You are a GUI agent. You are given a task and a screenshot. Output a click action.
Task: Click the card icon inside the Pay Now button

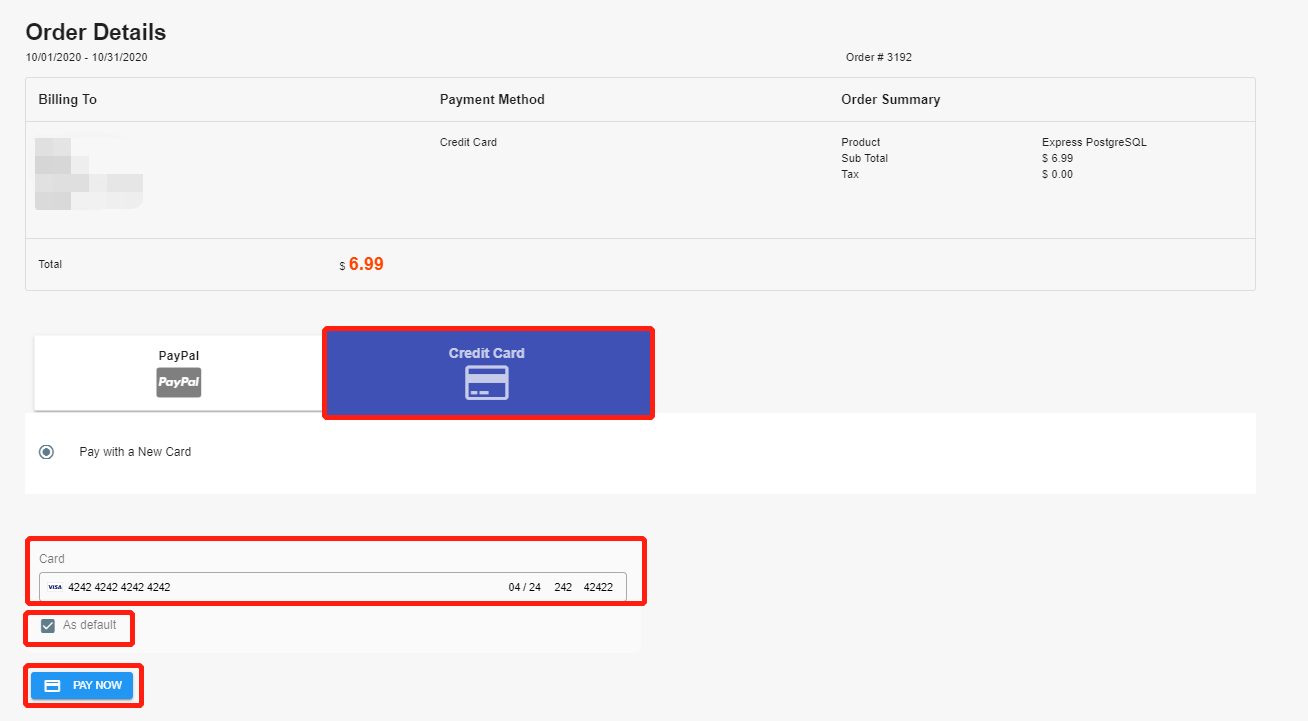click(x=53, y=685)
